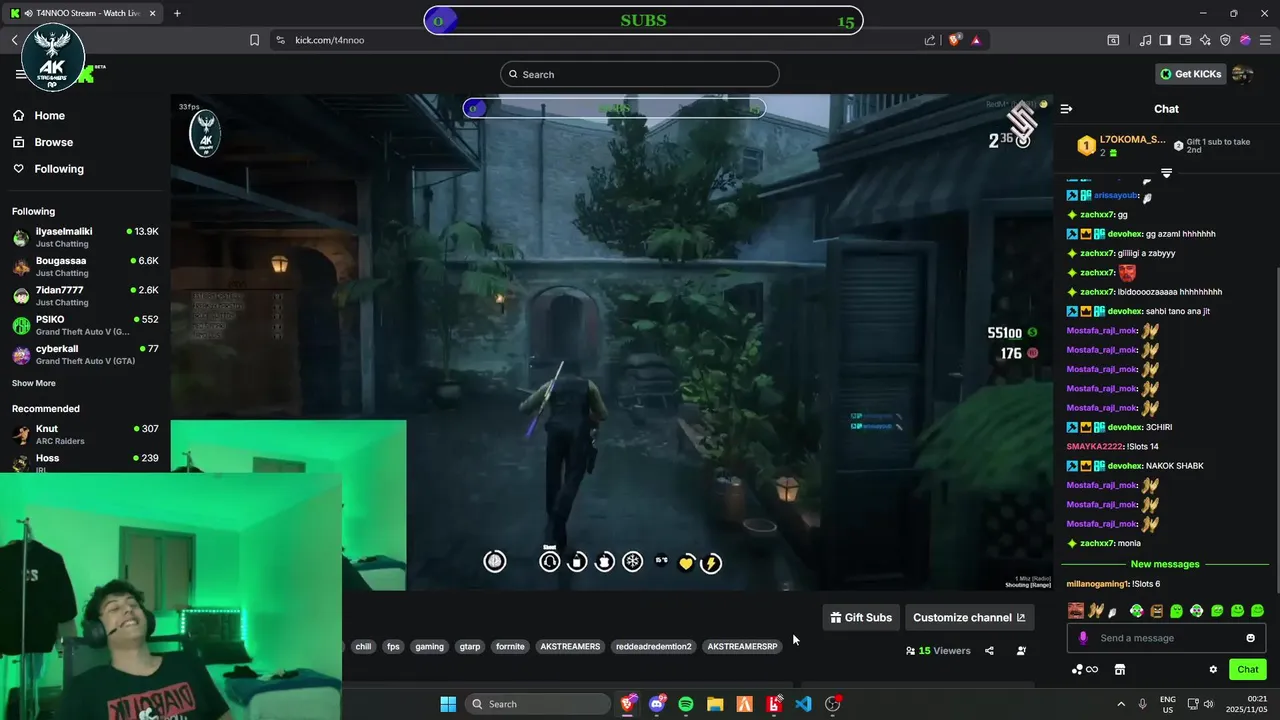Open recommended channel Hoss
The height and width of the screenshot is (720, 1280).
click(x=85, y=462)
